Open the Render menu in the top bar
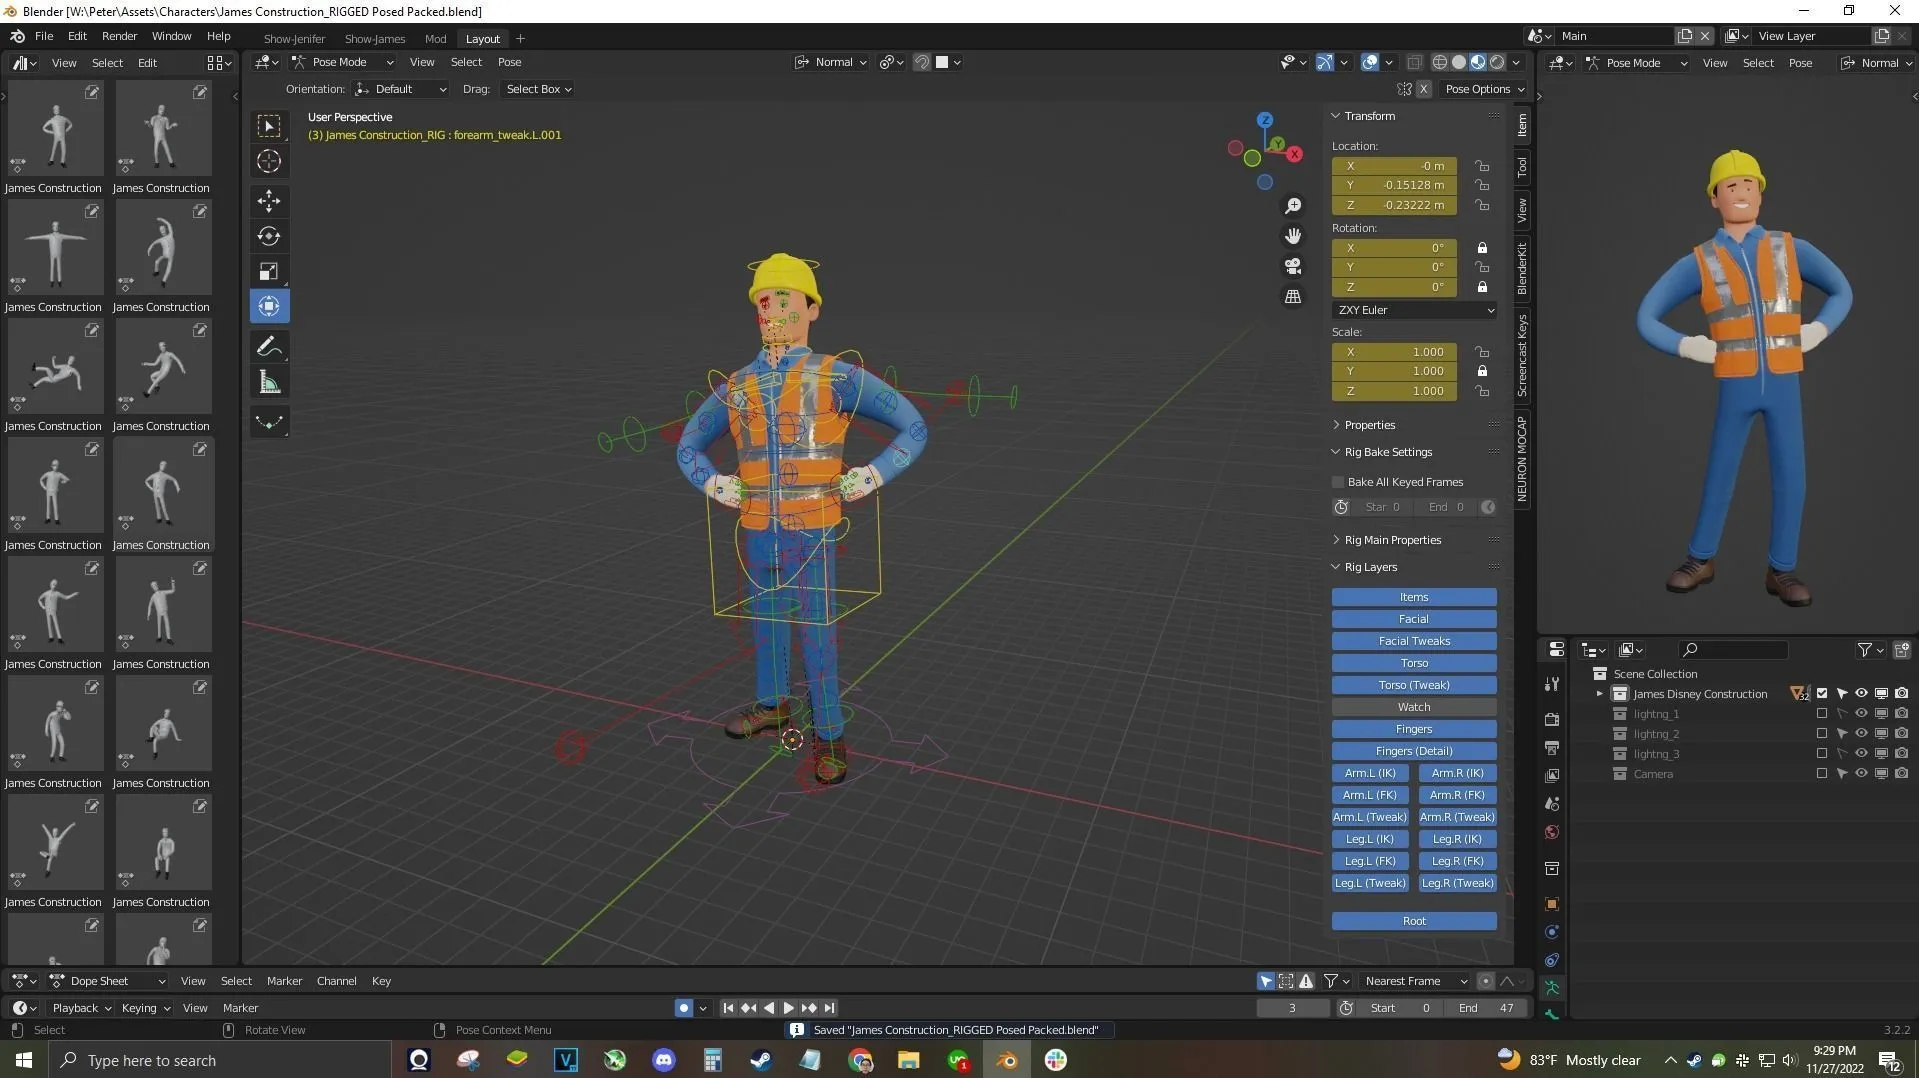The image size is (1919, 1078). coord(119,36)
